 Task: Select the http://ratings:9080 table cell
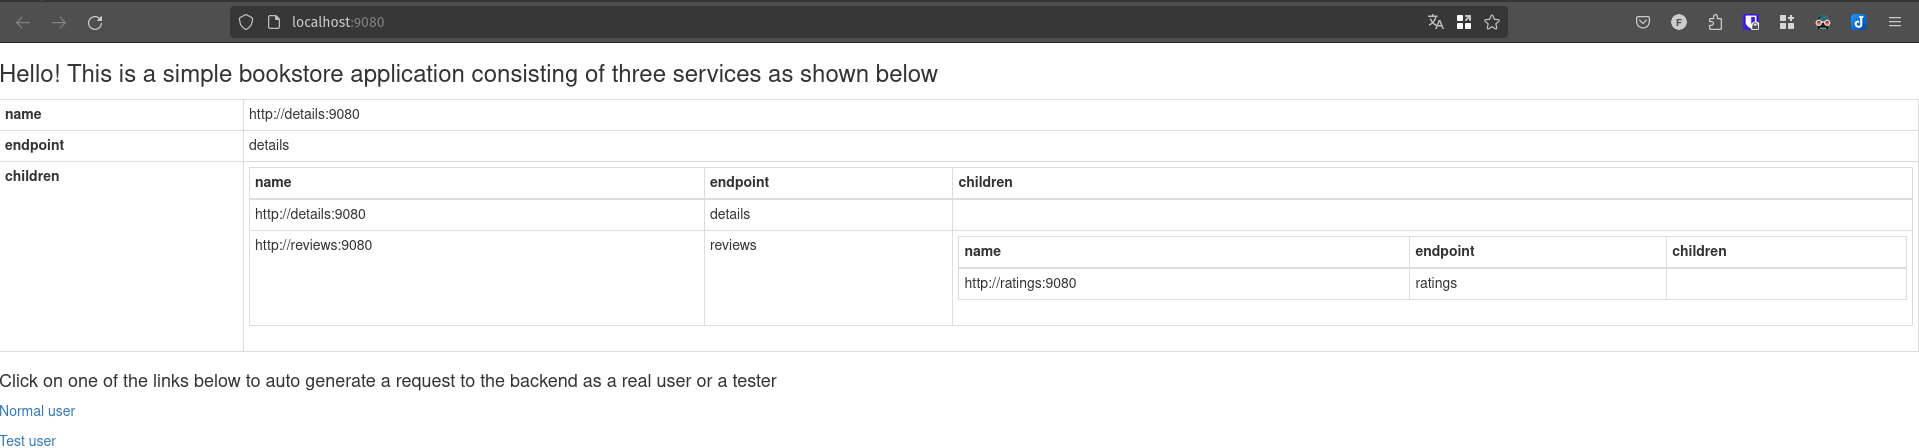tap(1183, 283)
